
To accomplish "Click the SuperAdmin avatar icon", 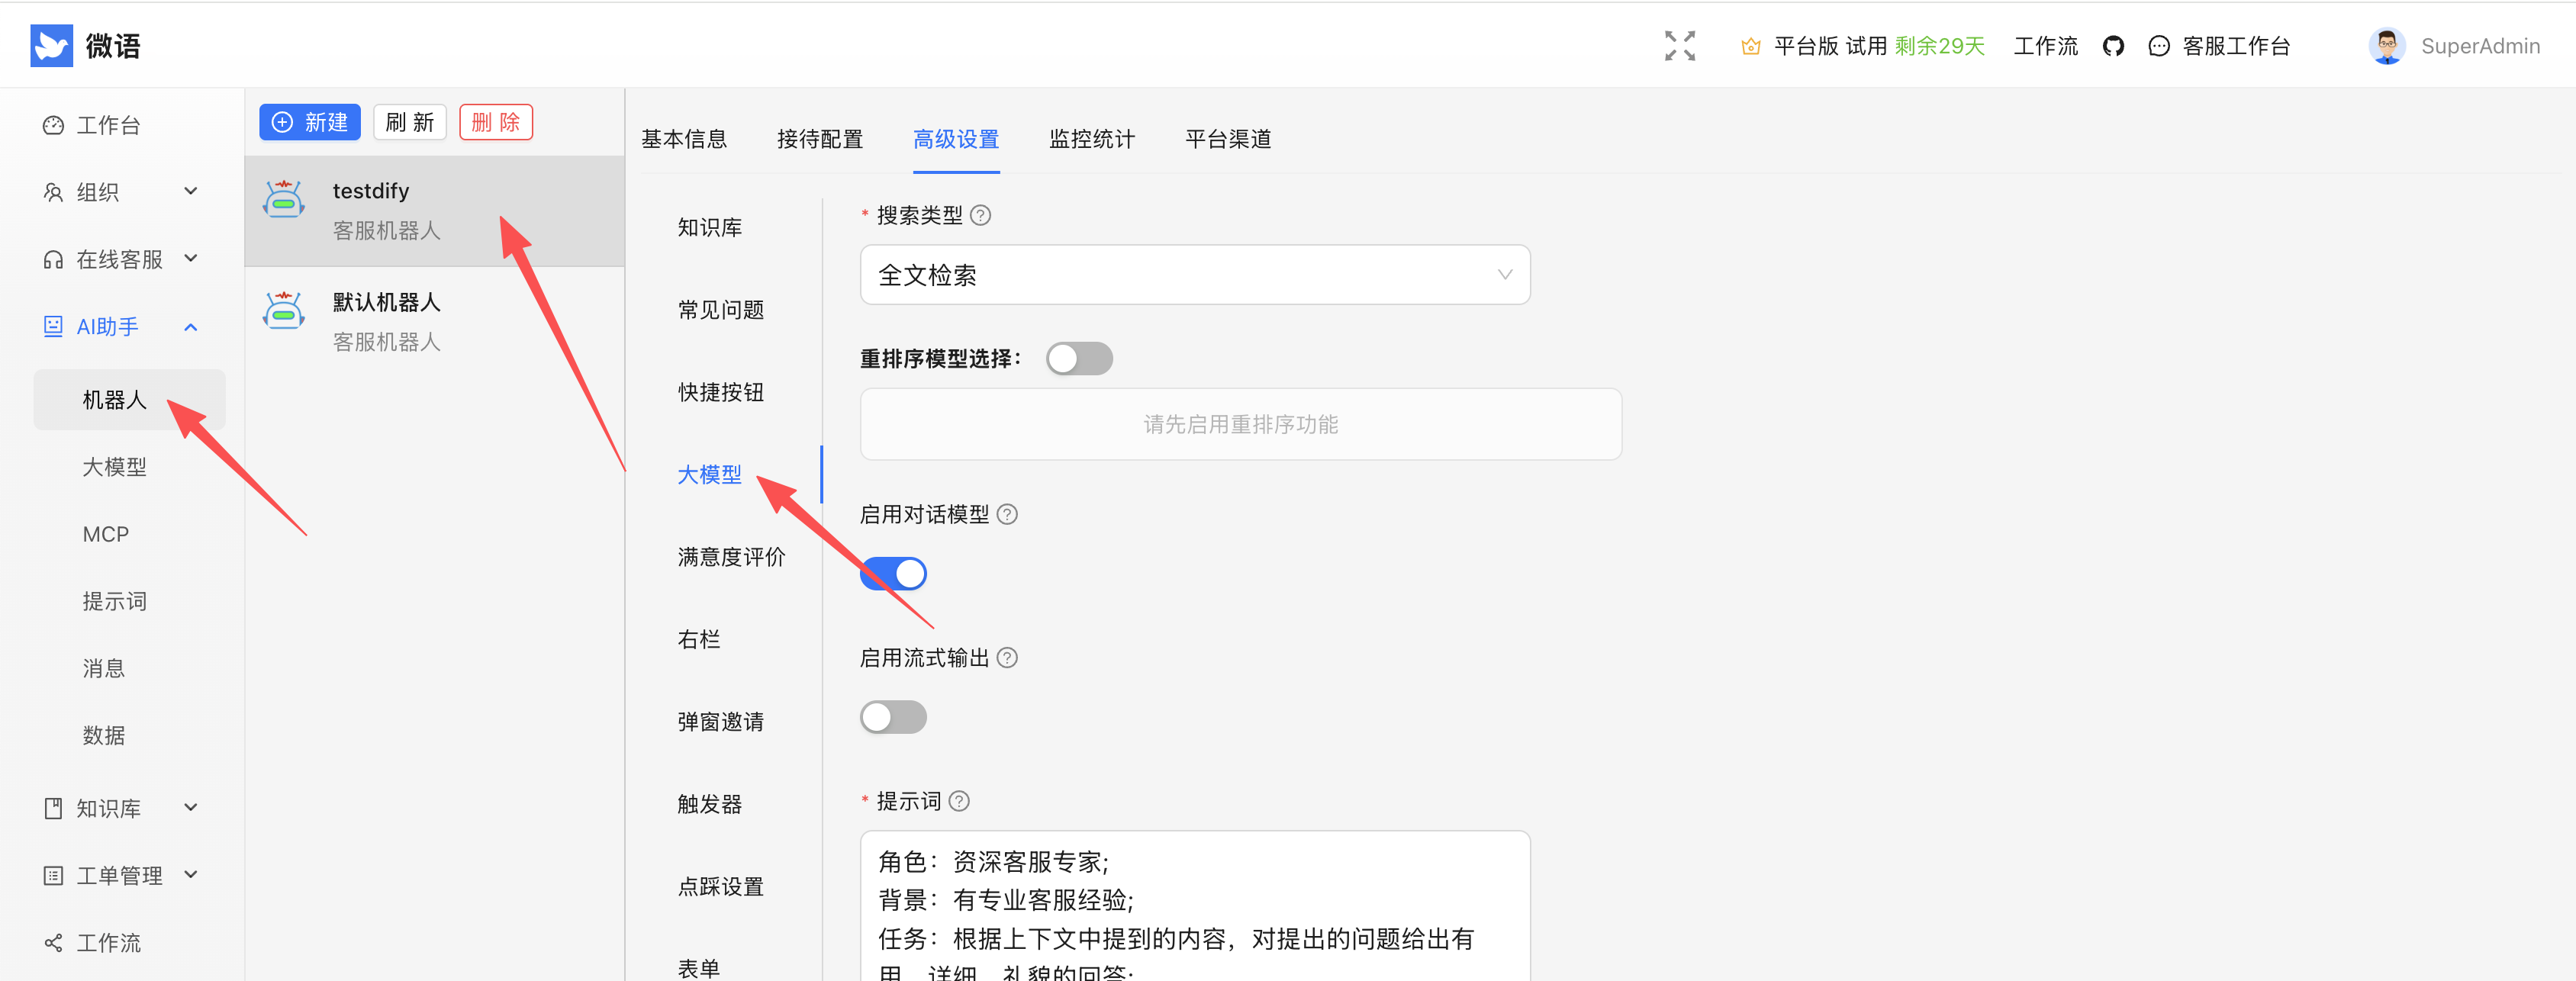I will (x=2386, y=46).
